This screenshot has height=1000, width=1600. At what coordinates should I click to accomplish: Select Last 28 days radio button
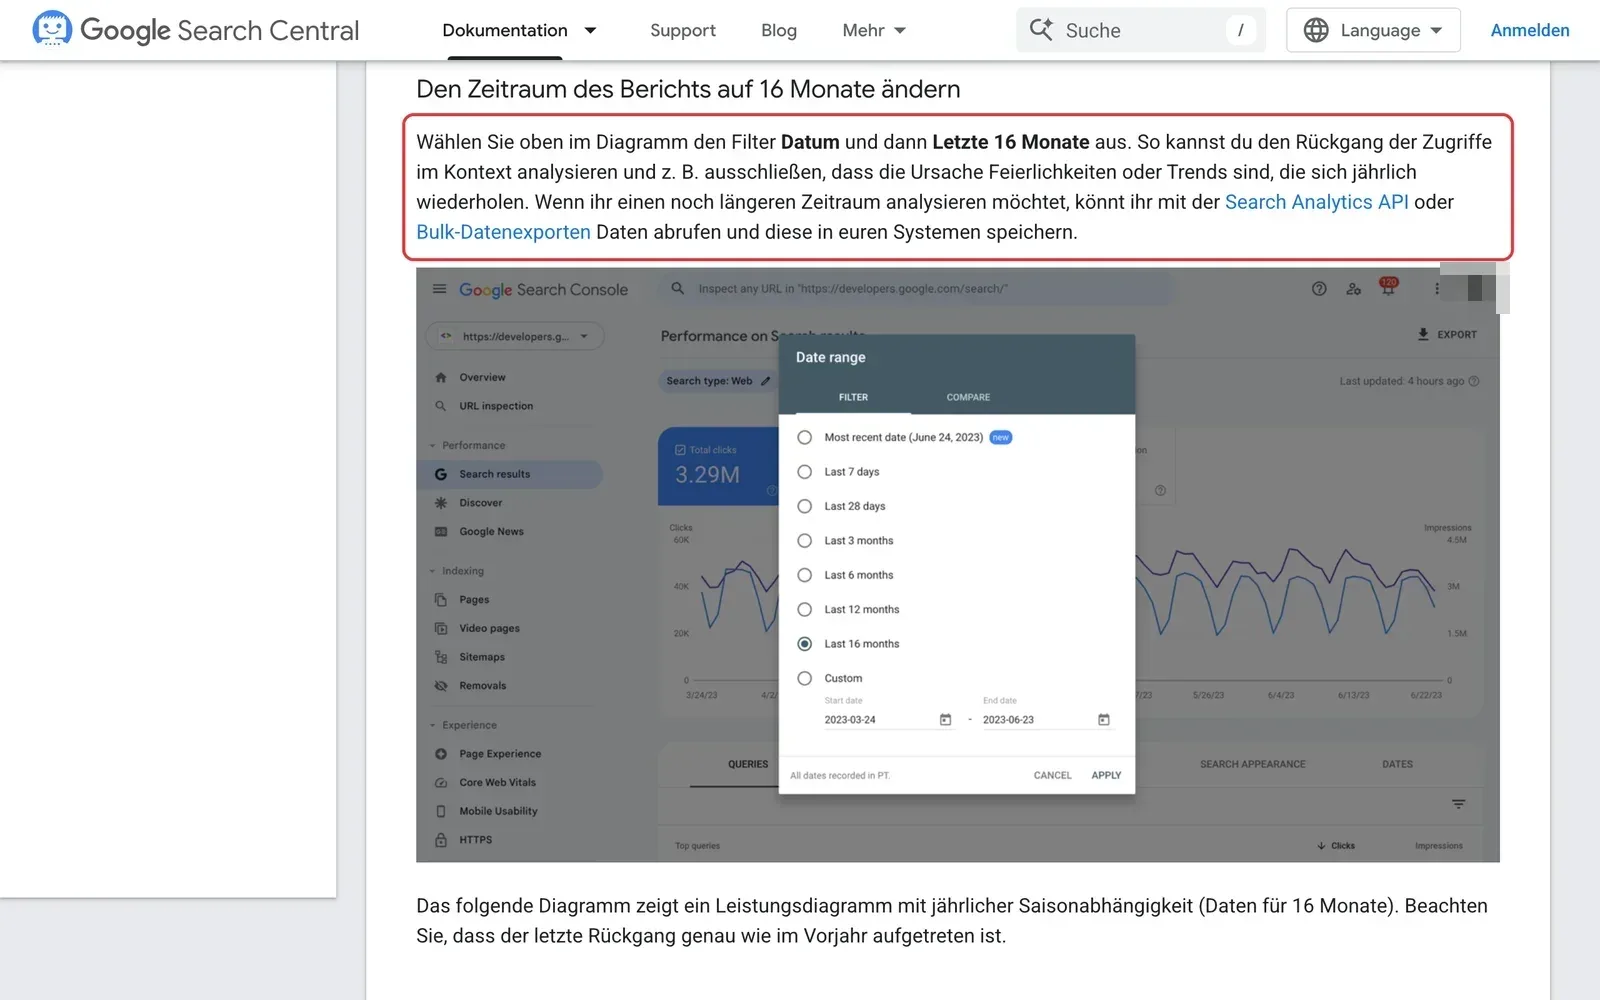pyautogui.click(x=805, y=507)
